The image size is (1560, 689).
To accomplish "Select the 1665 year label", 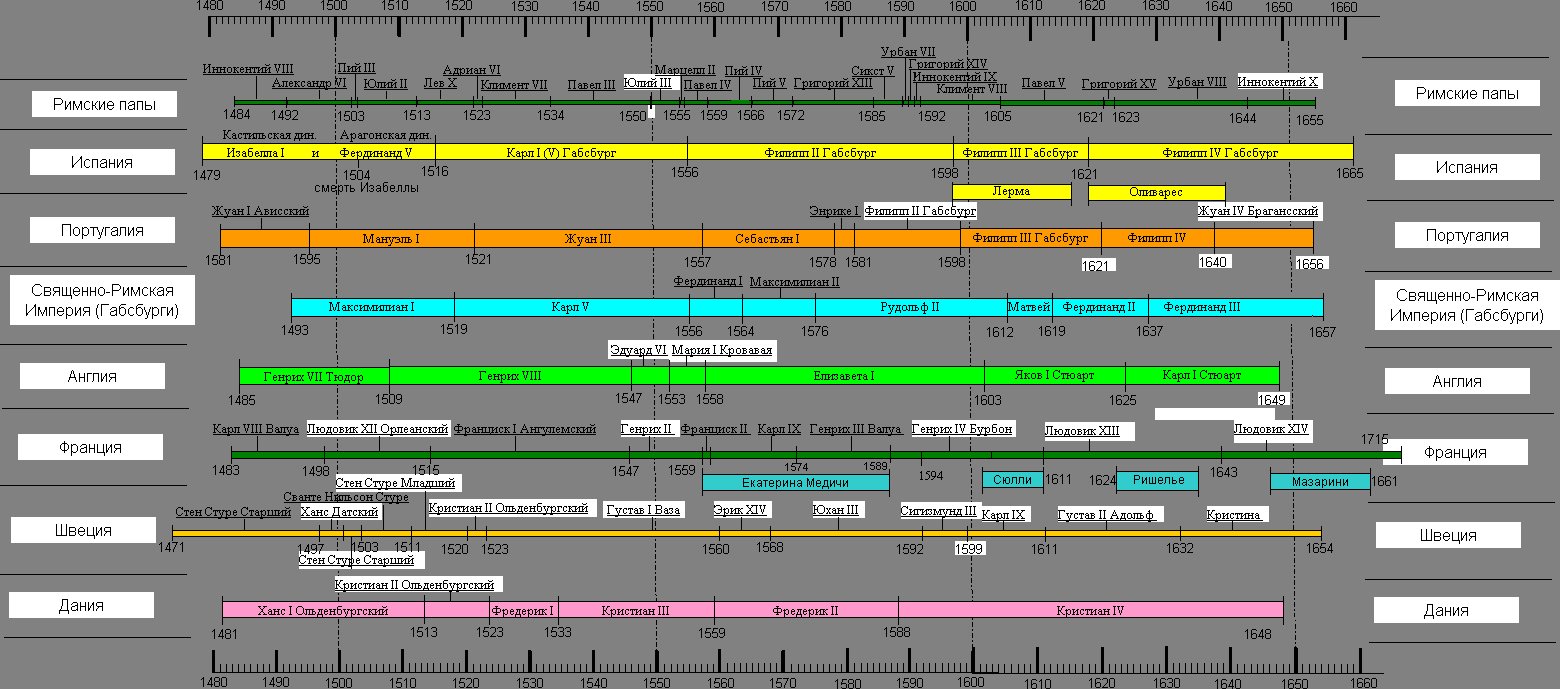I will click(1350, 174).
